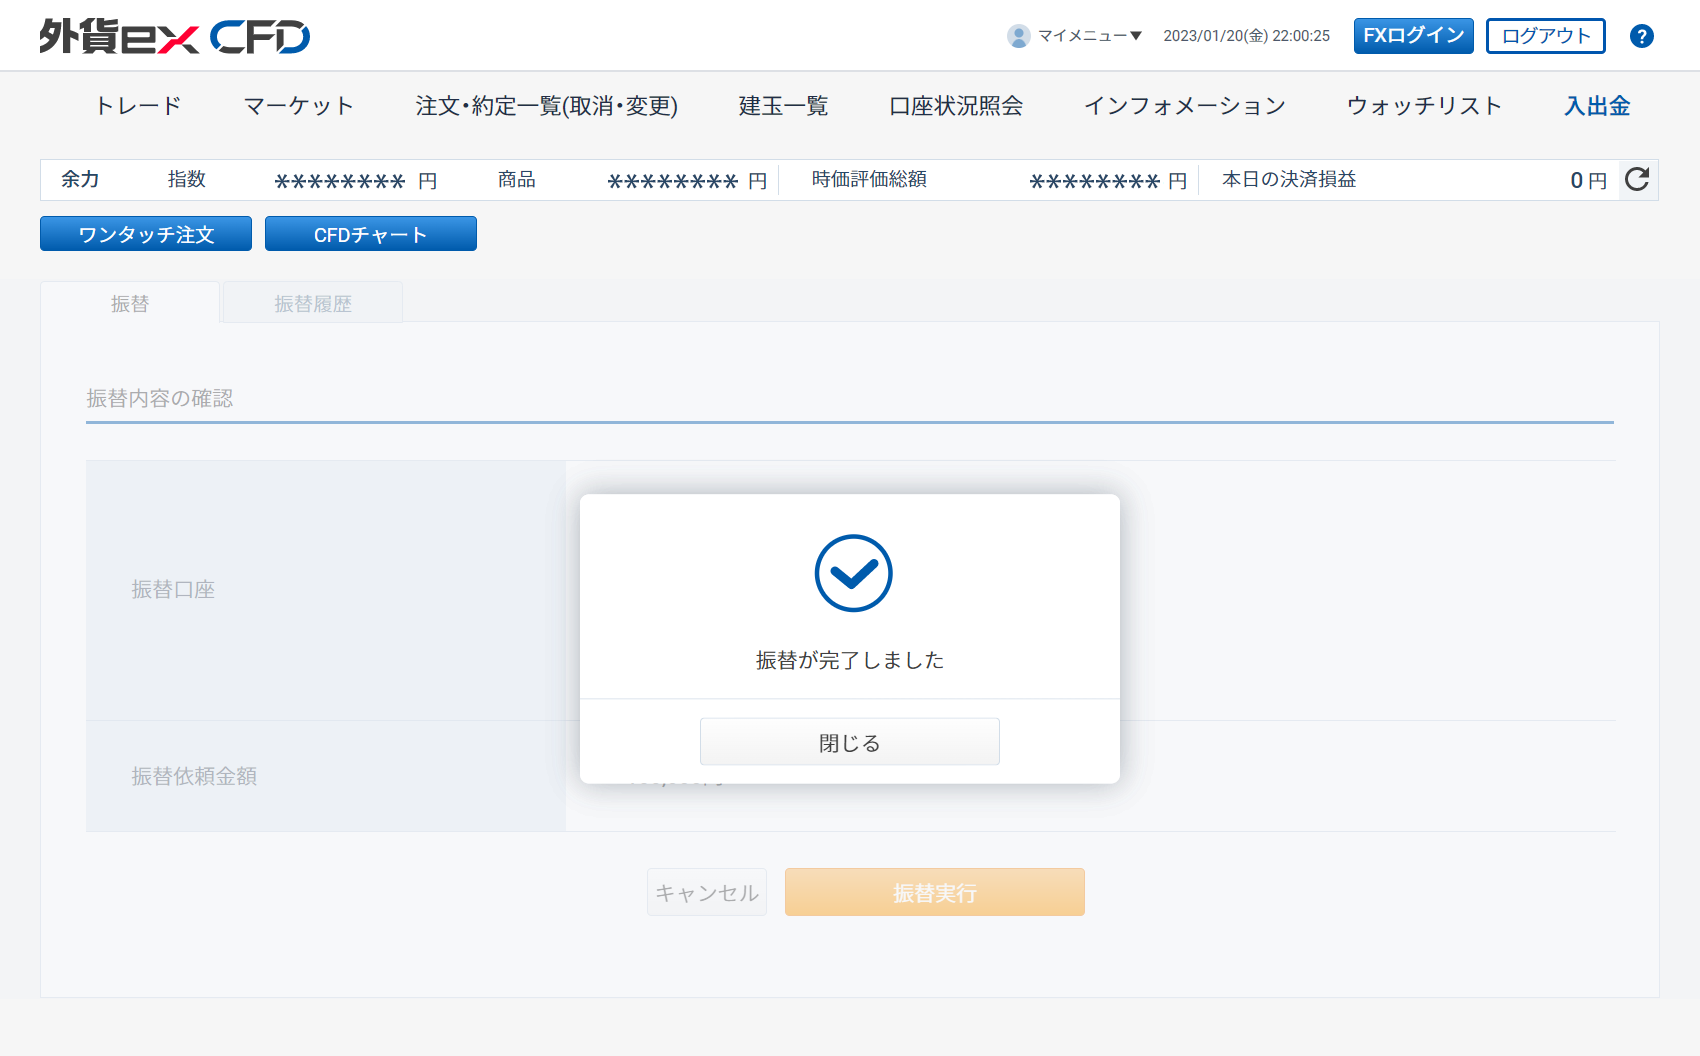Open ワンタッチ注文

coord(146,234)
